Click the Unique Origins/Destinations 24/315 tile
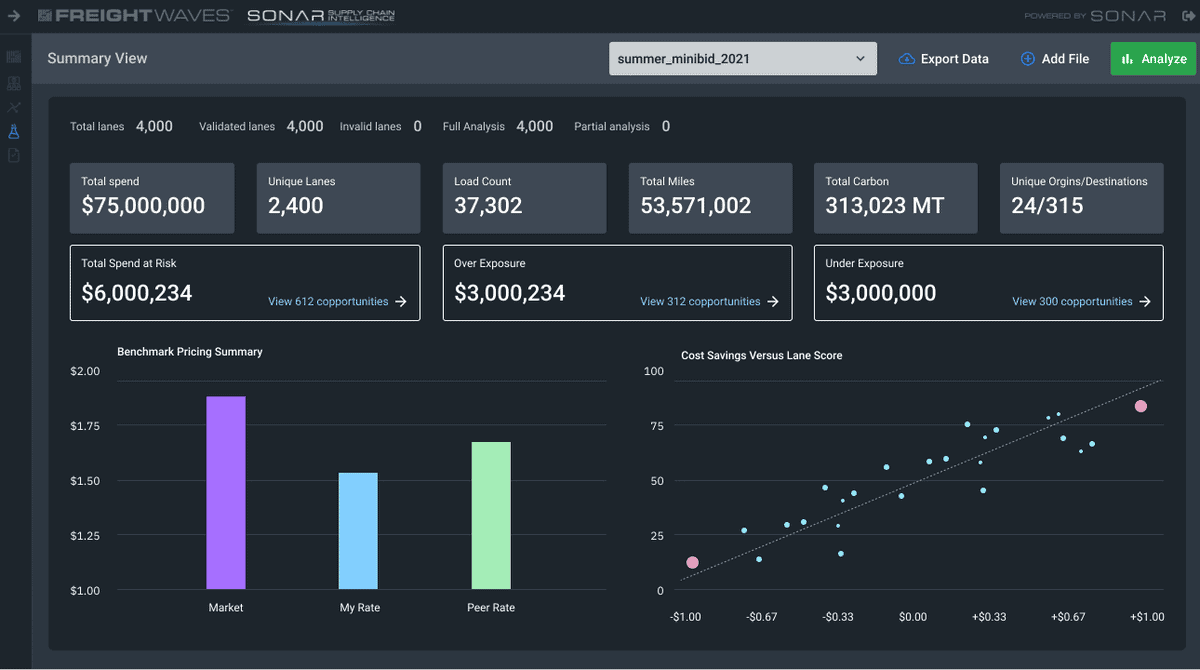 [1082, 199]
